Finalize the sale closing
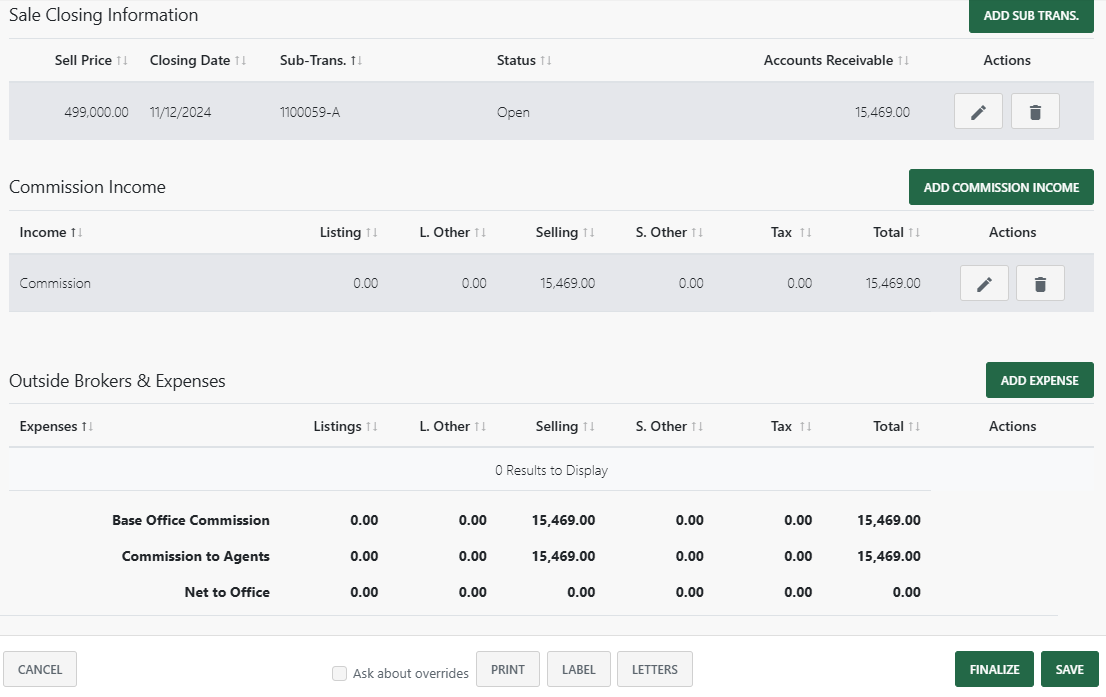The width and height of the screenshot is (1106, 697). (x=994, y=668)
